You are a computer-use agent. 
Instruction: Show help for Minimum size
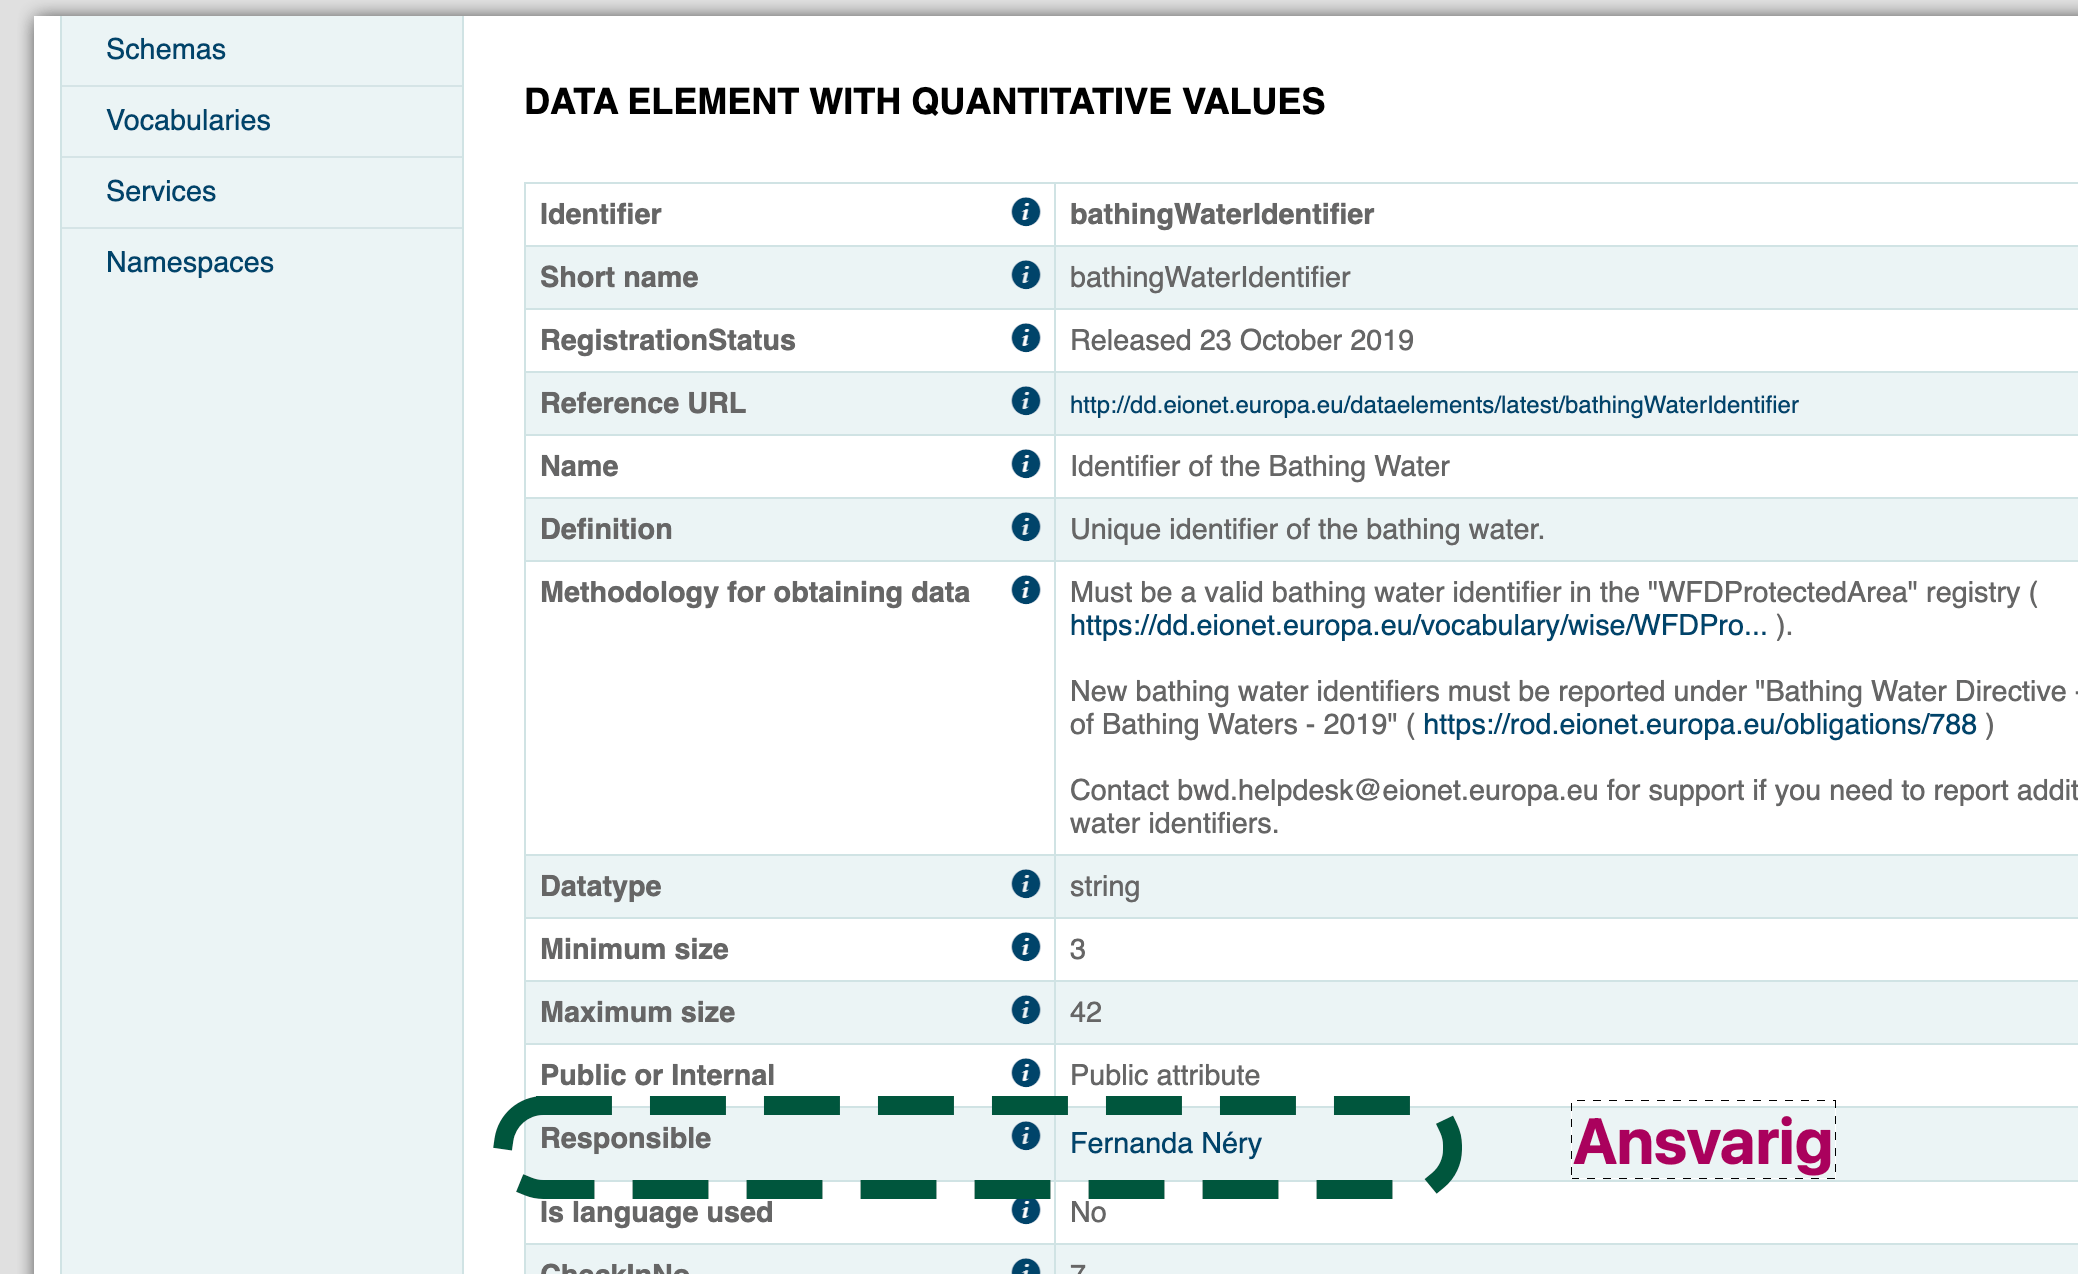pos(1025,947)
